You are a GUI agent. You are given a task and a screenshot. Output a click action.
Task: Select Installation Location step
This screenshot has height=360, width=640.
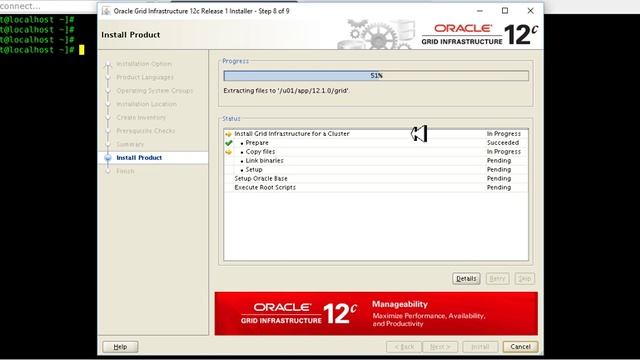coord(146,104)
